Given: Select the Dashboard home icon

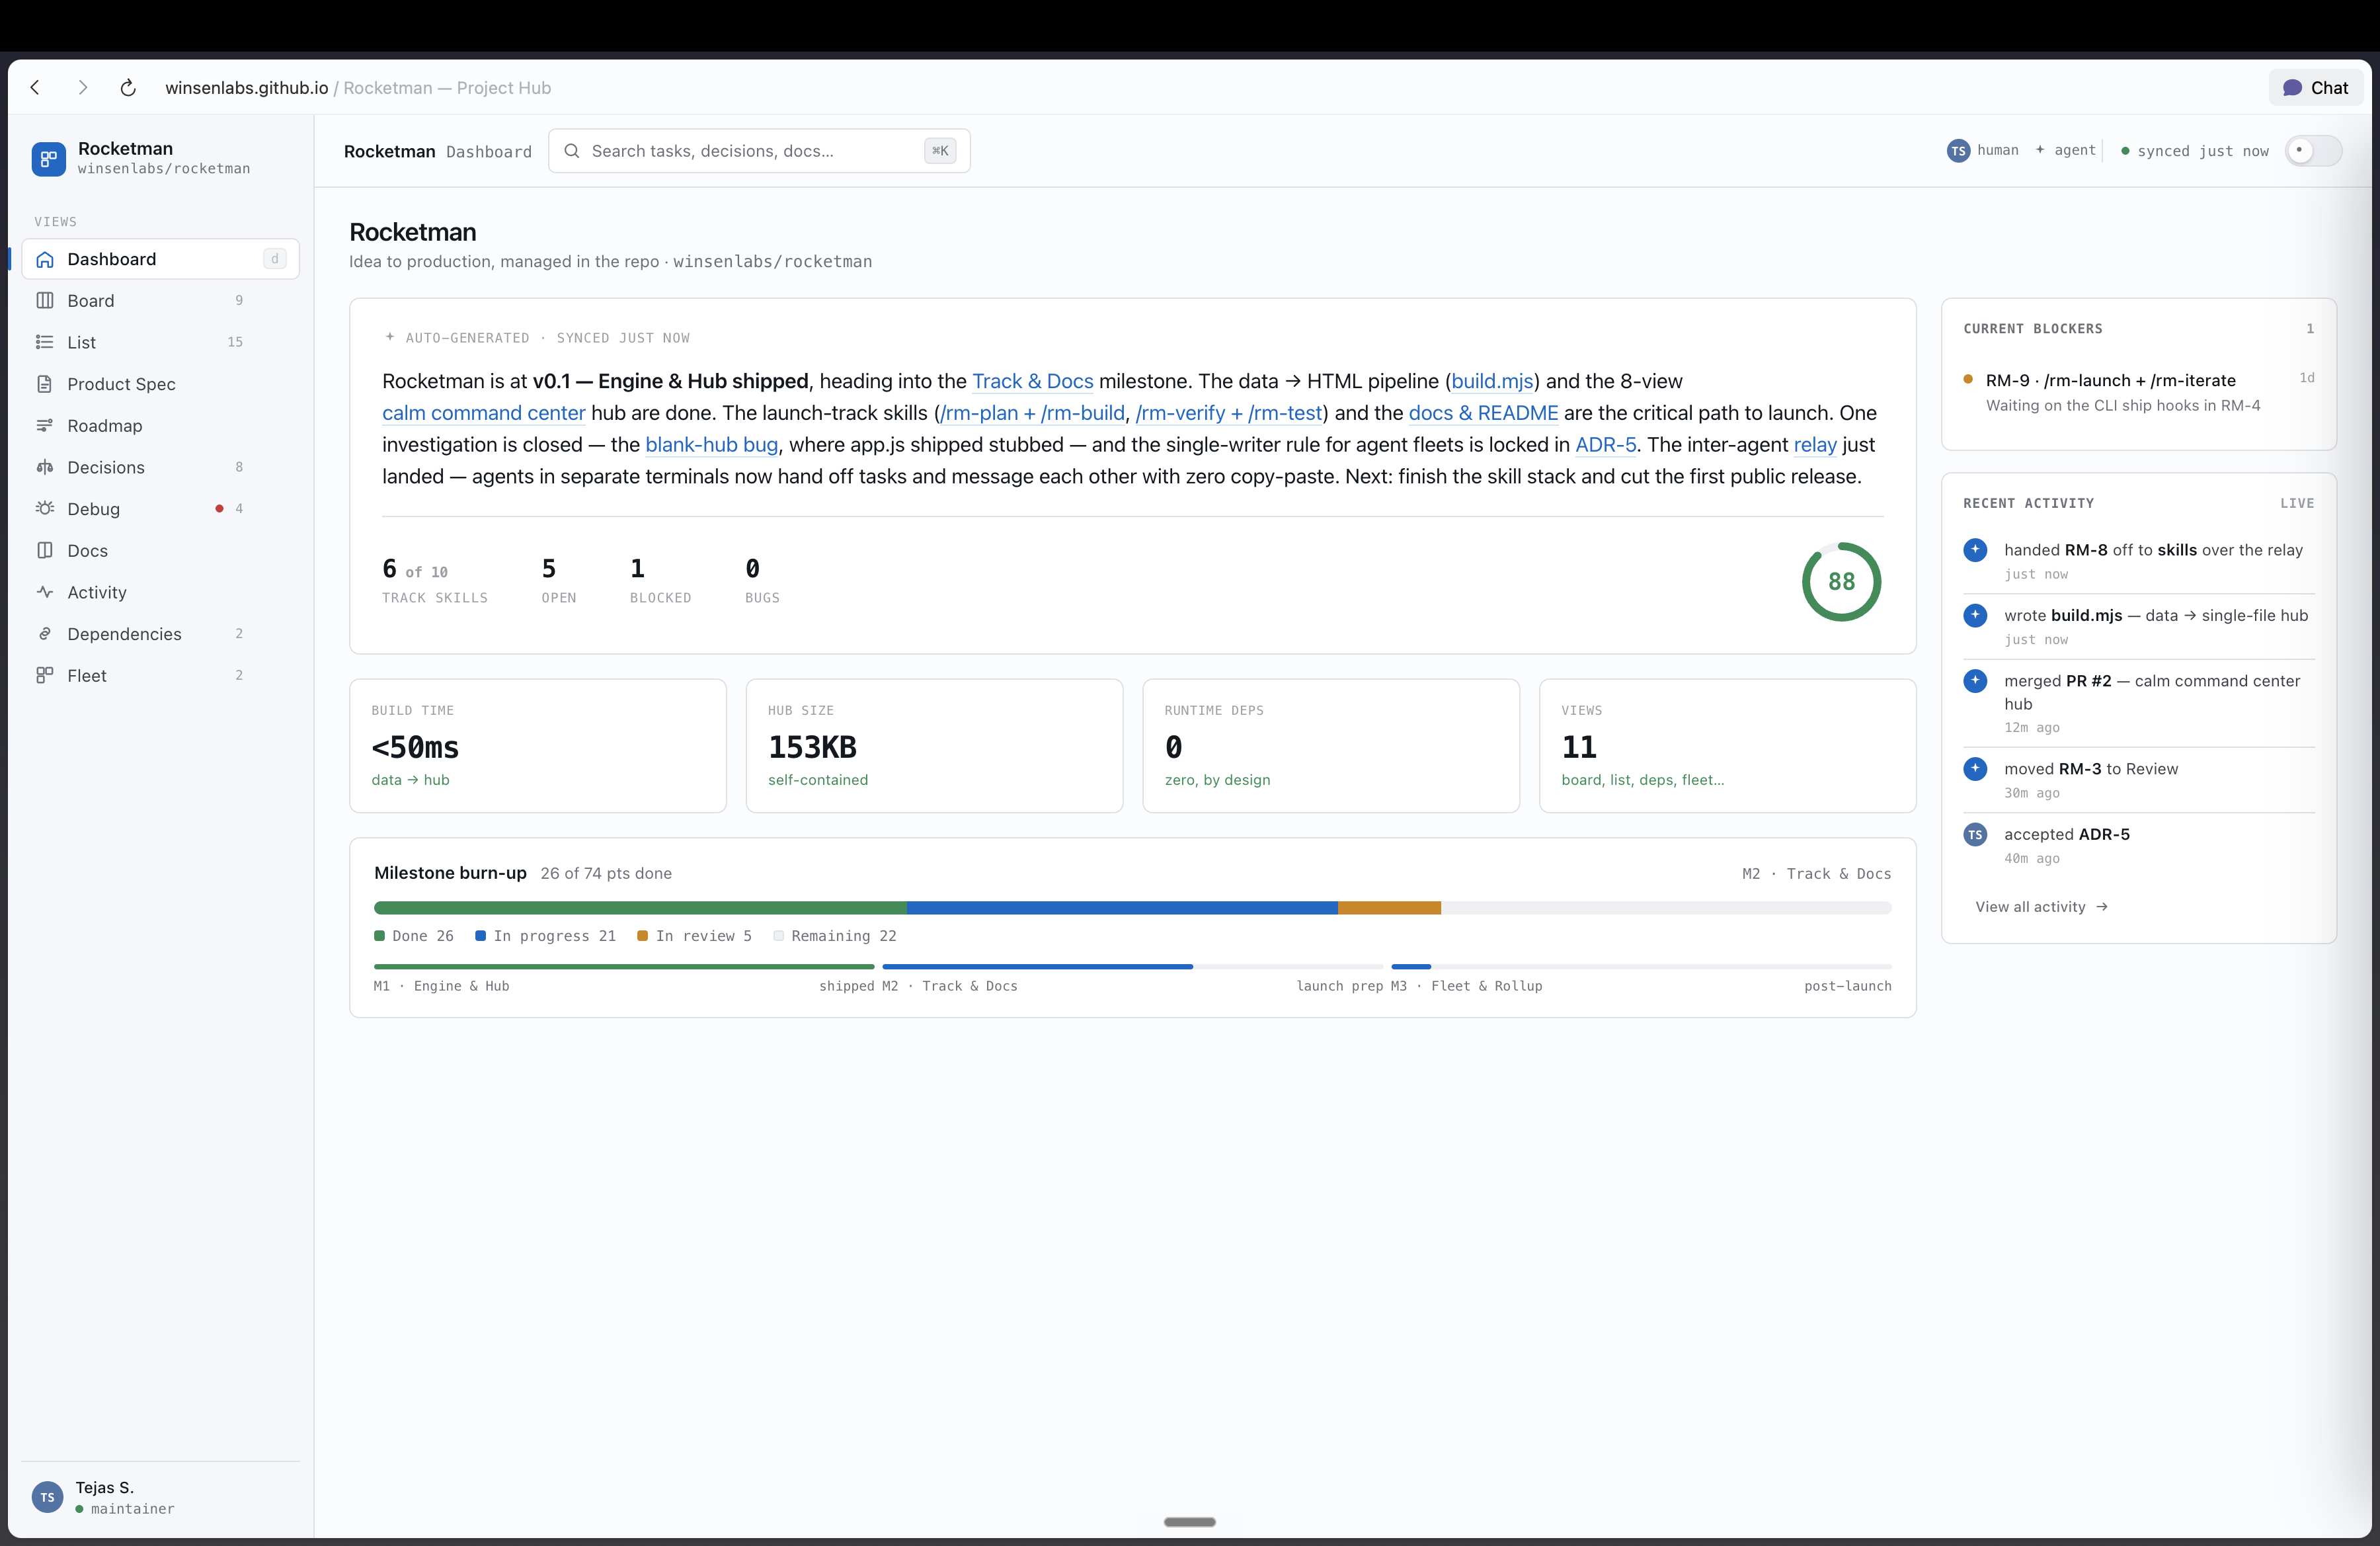Looking at the screenshot, I should click(x=45, y=259).
